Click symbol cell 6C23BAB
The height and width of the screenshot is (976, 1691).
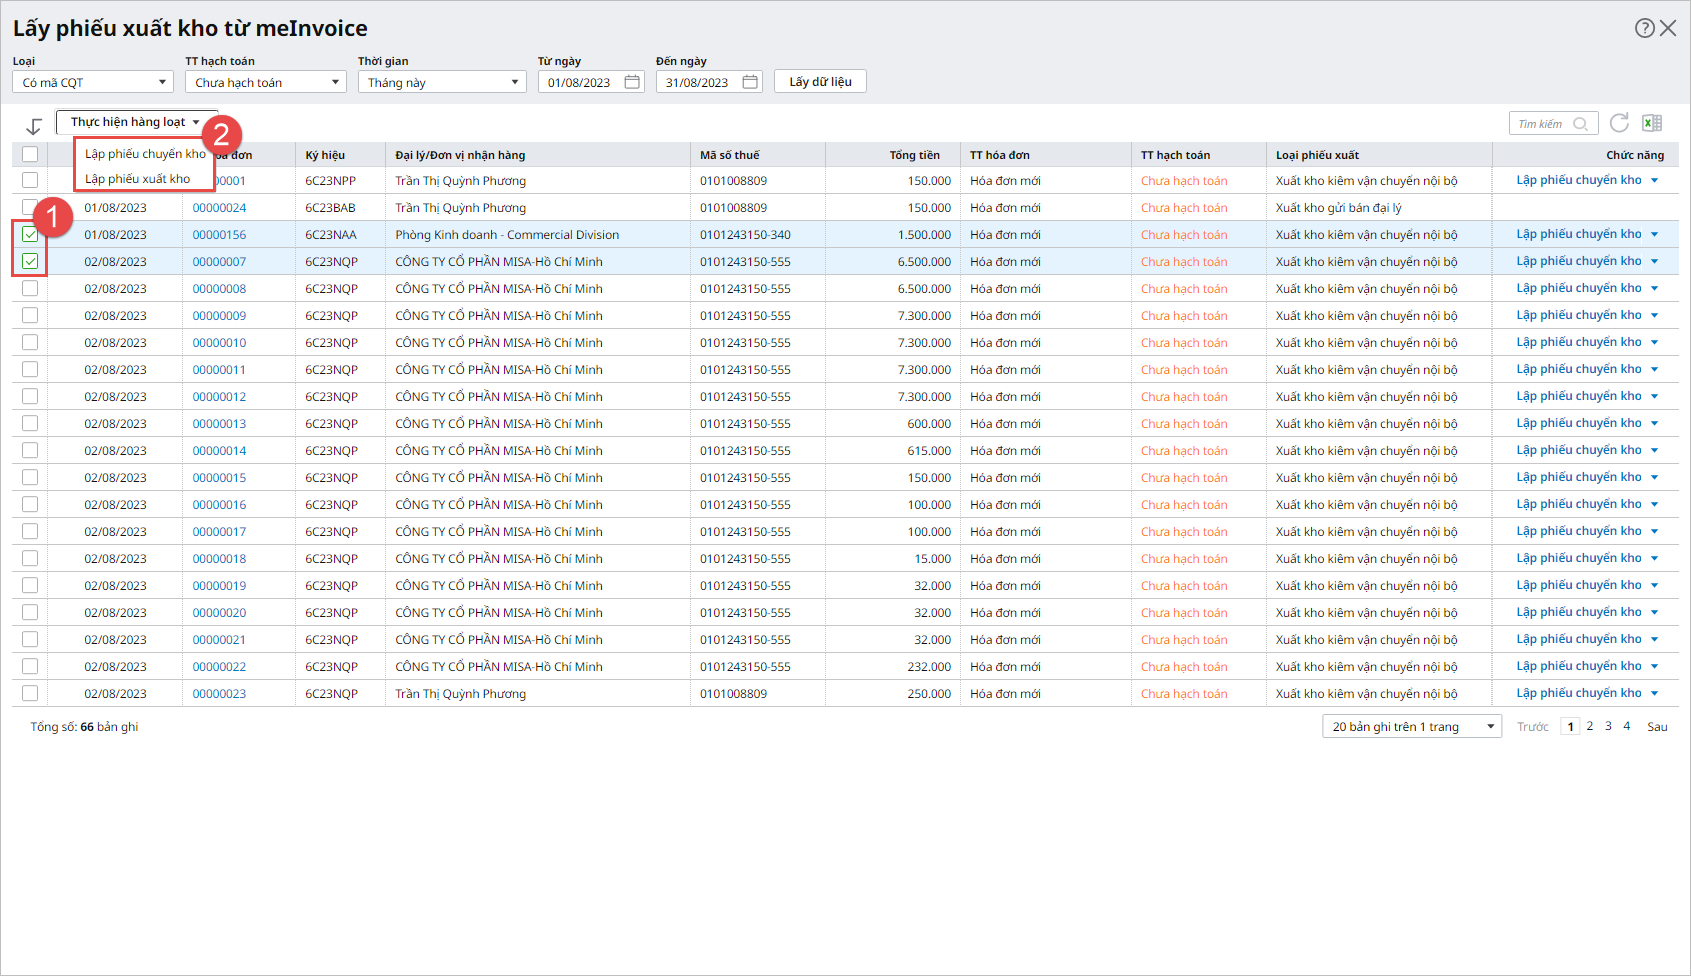[330, 208]
